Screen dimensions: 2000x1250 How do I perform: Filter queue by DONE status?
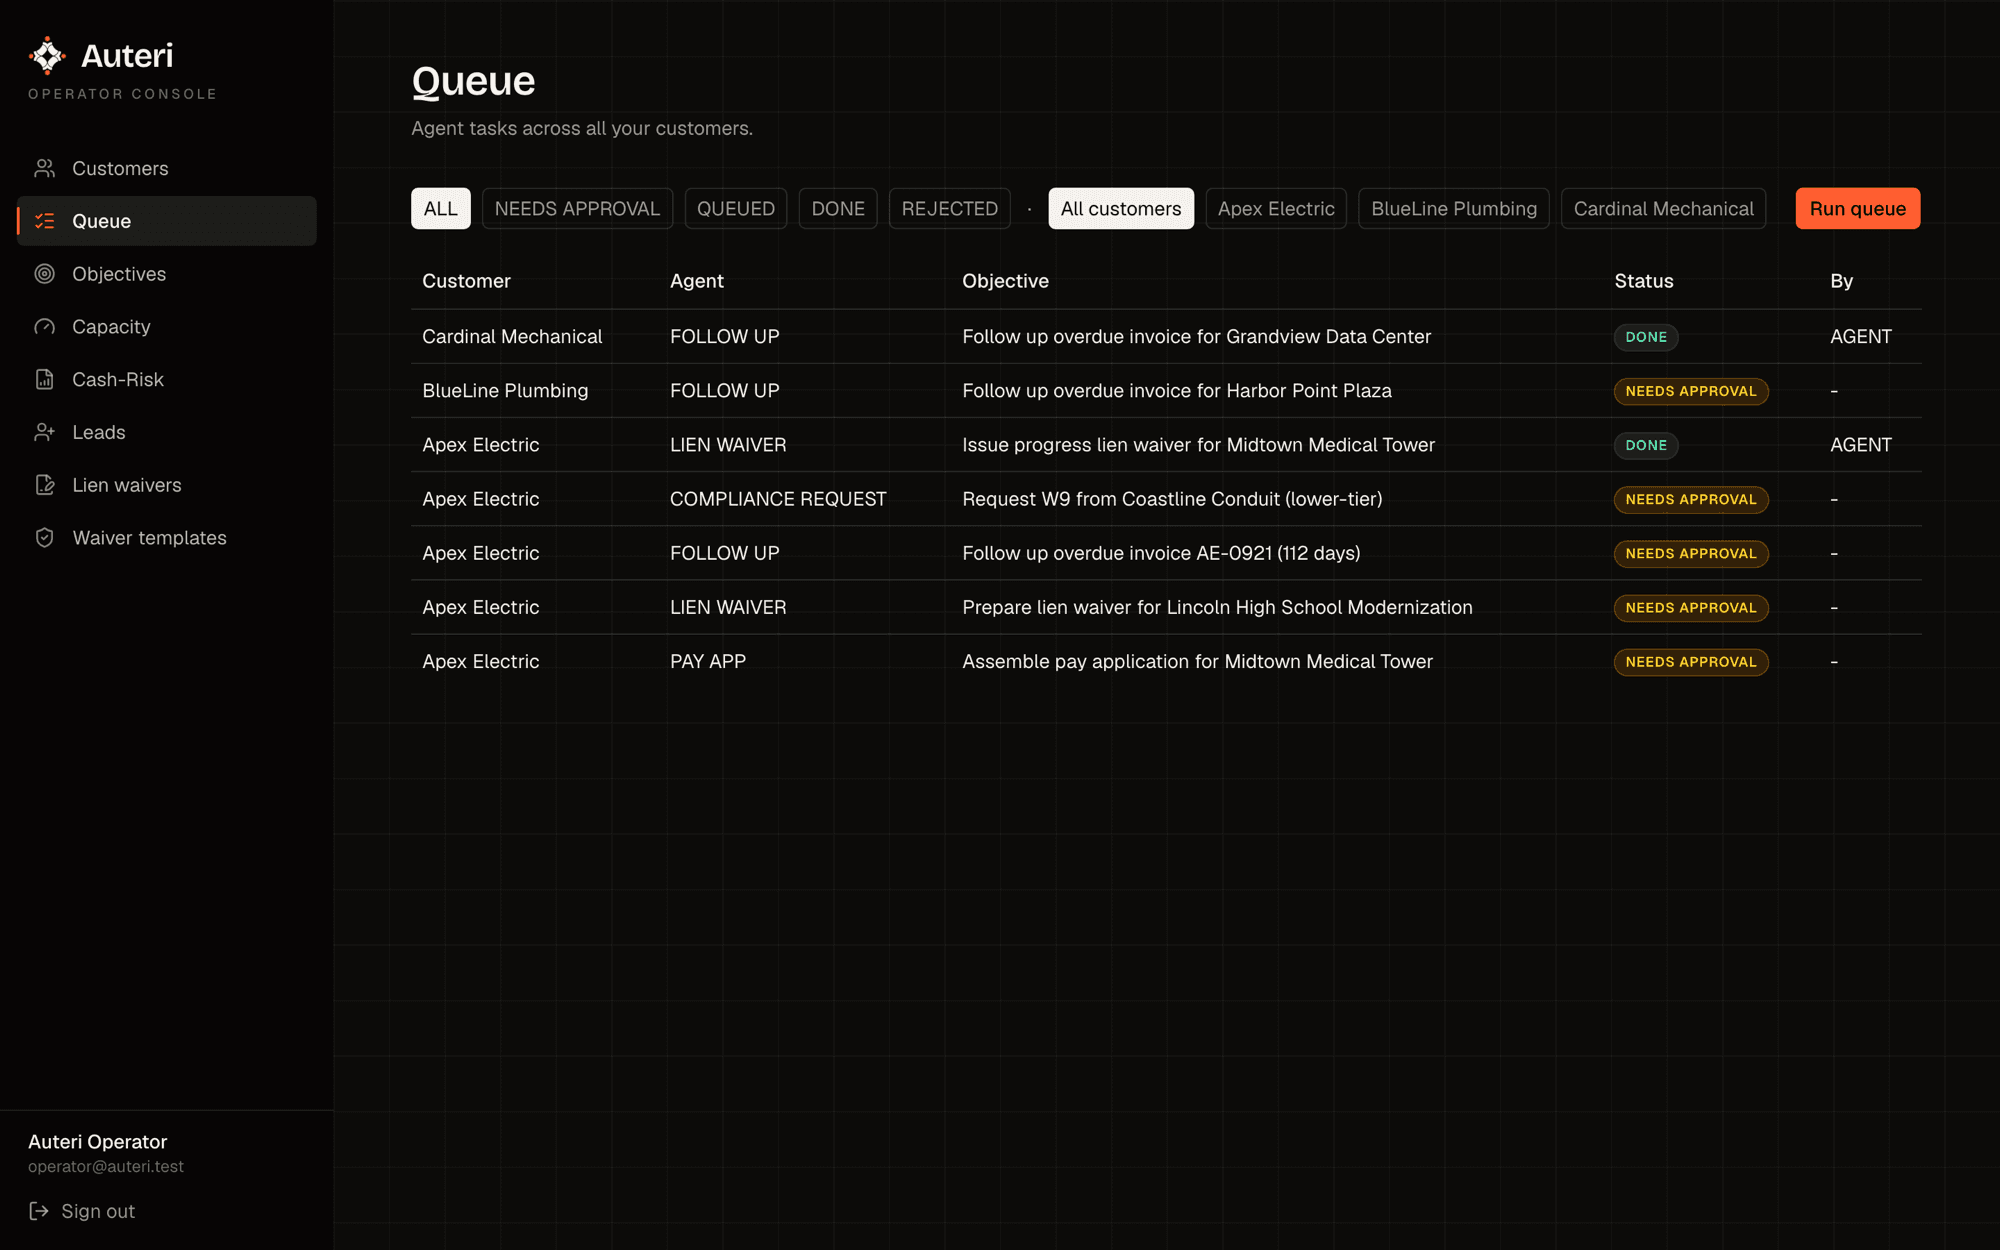pyautogui.click(x=838, y=208)
